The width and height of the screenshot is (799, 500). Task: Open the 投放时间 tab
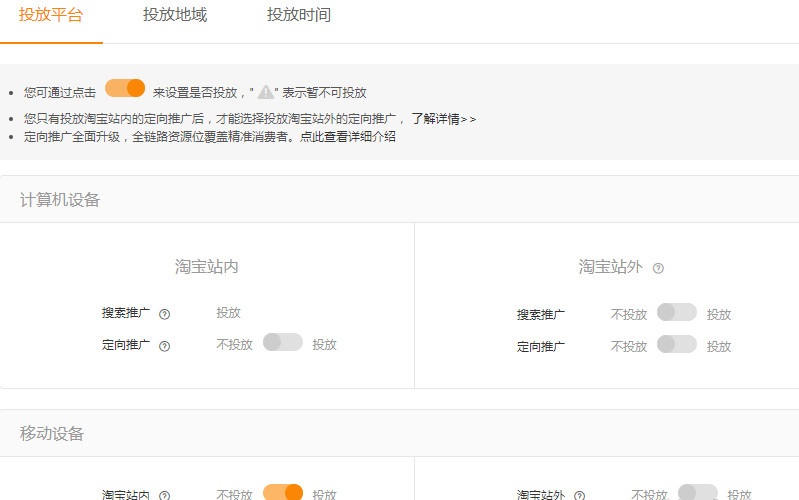(x=299, y=15)
